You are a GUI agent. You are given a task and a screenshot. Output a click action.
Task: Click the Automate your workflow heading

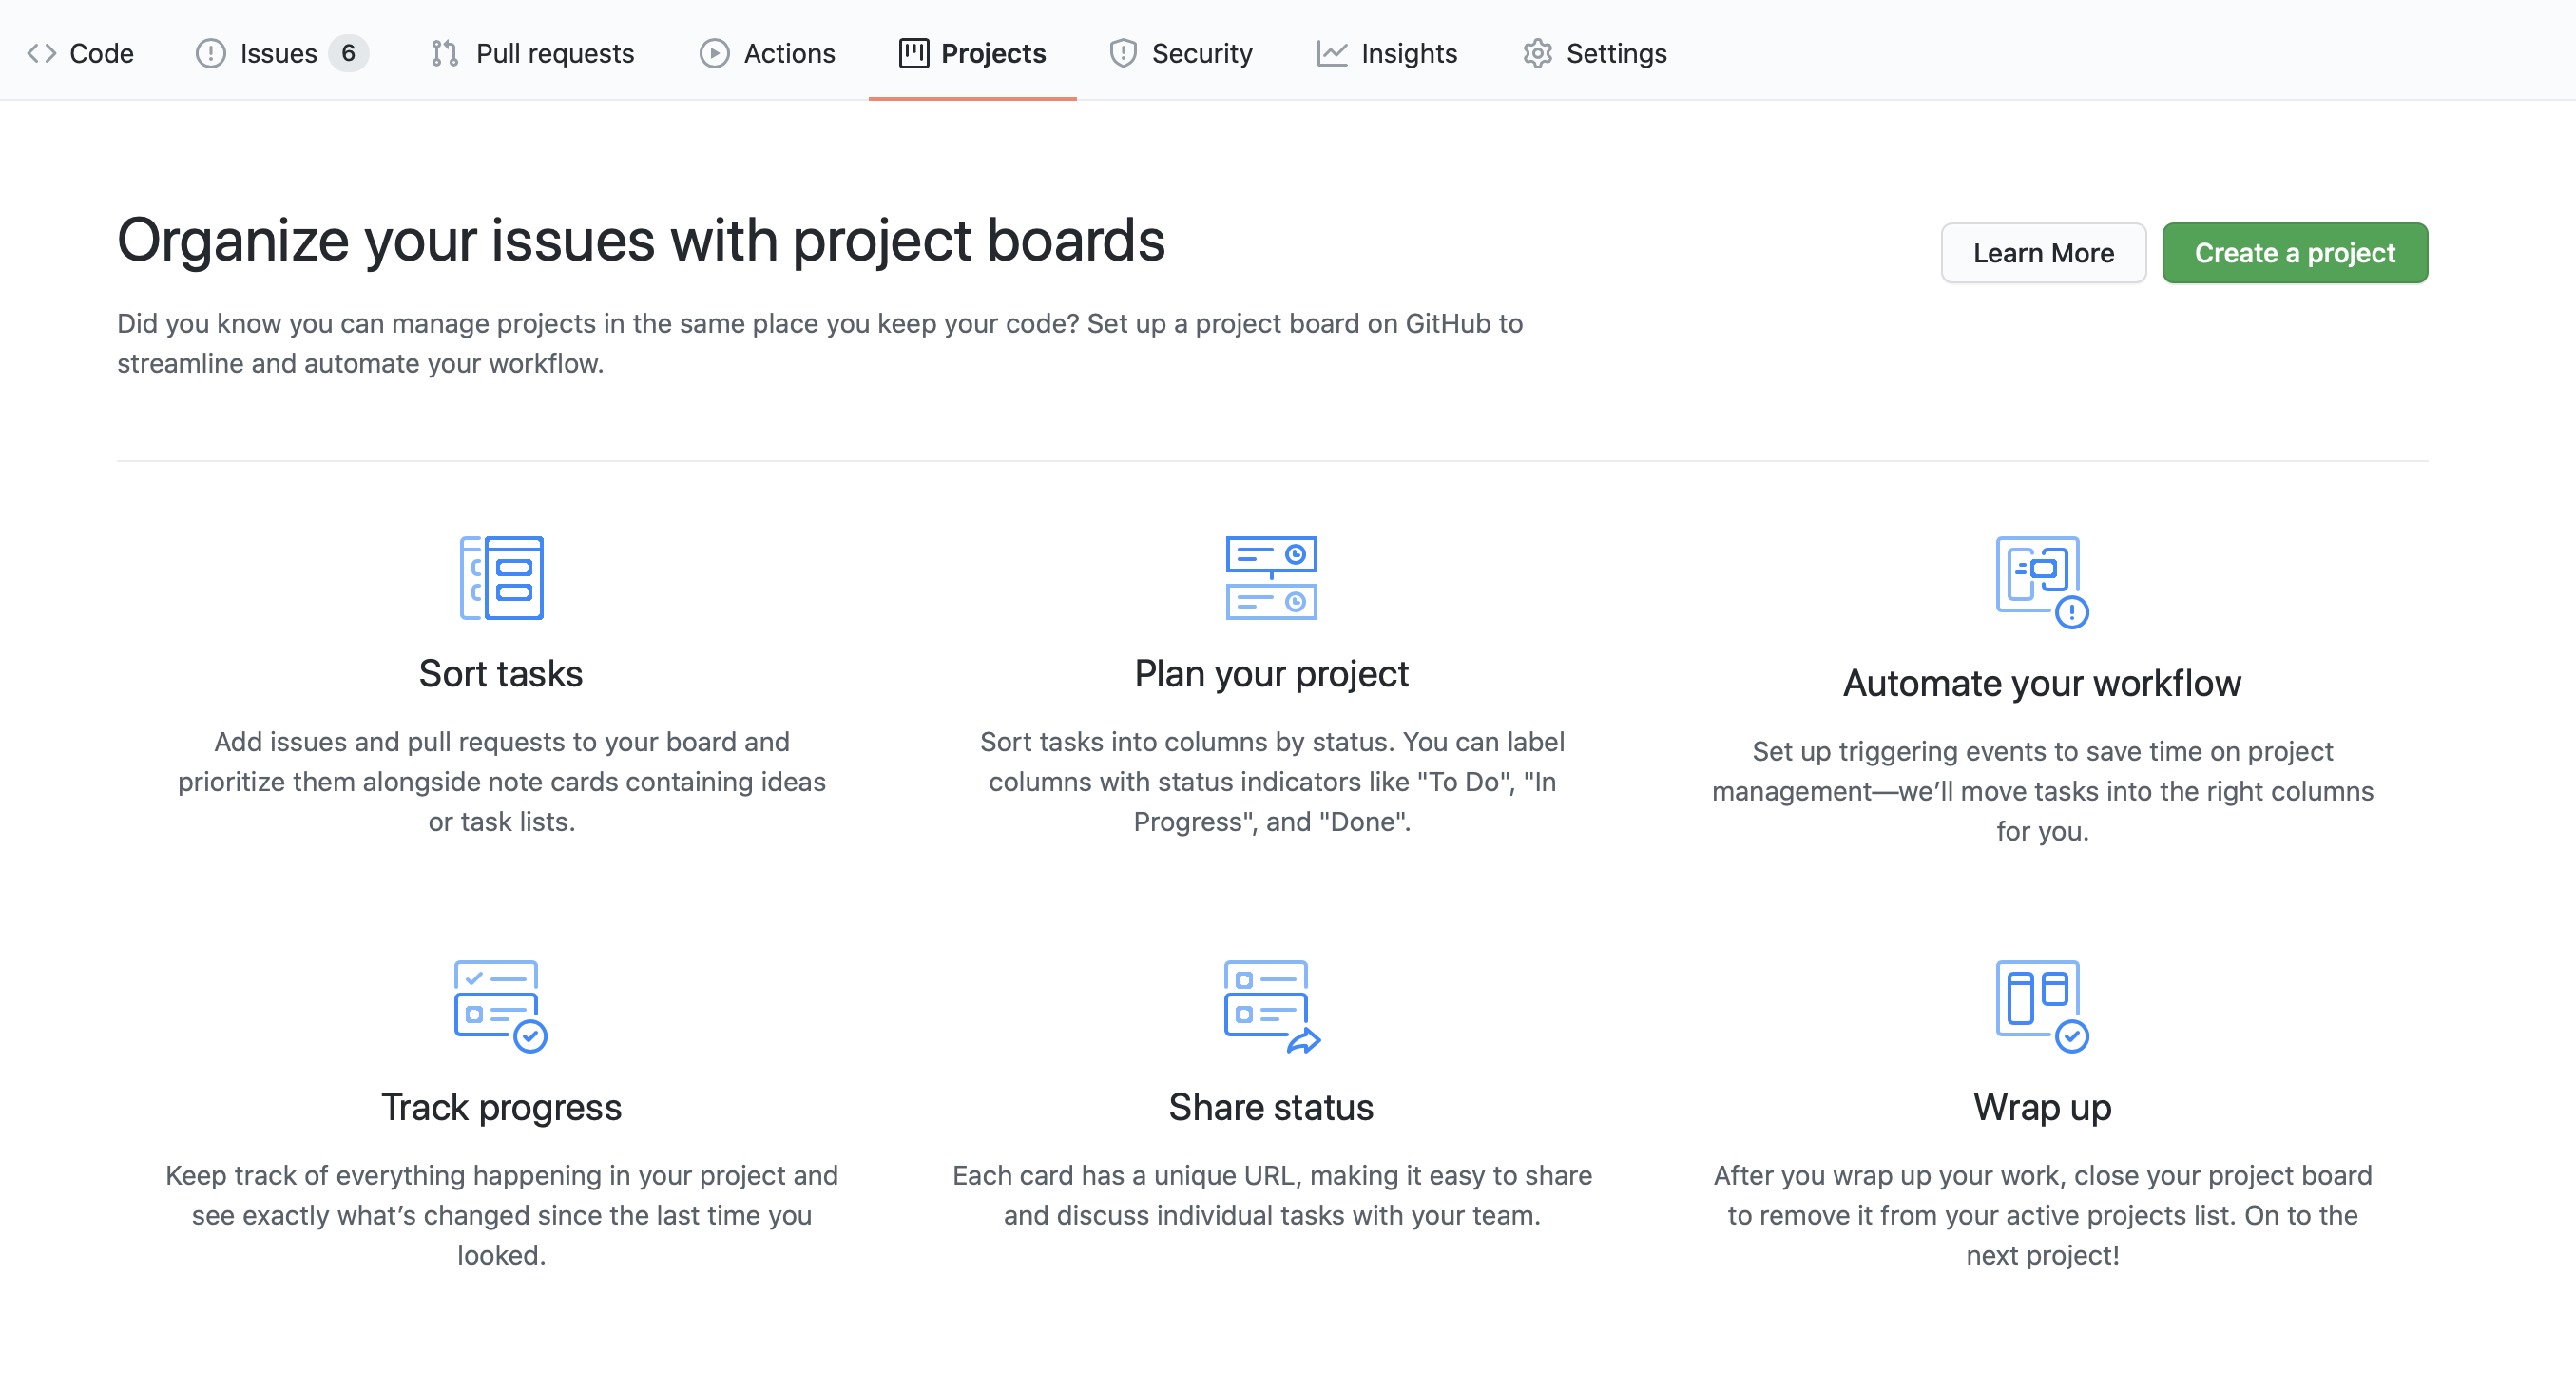[x=2042, y=684]
